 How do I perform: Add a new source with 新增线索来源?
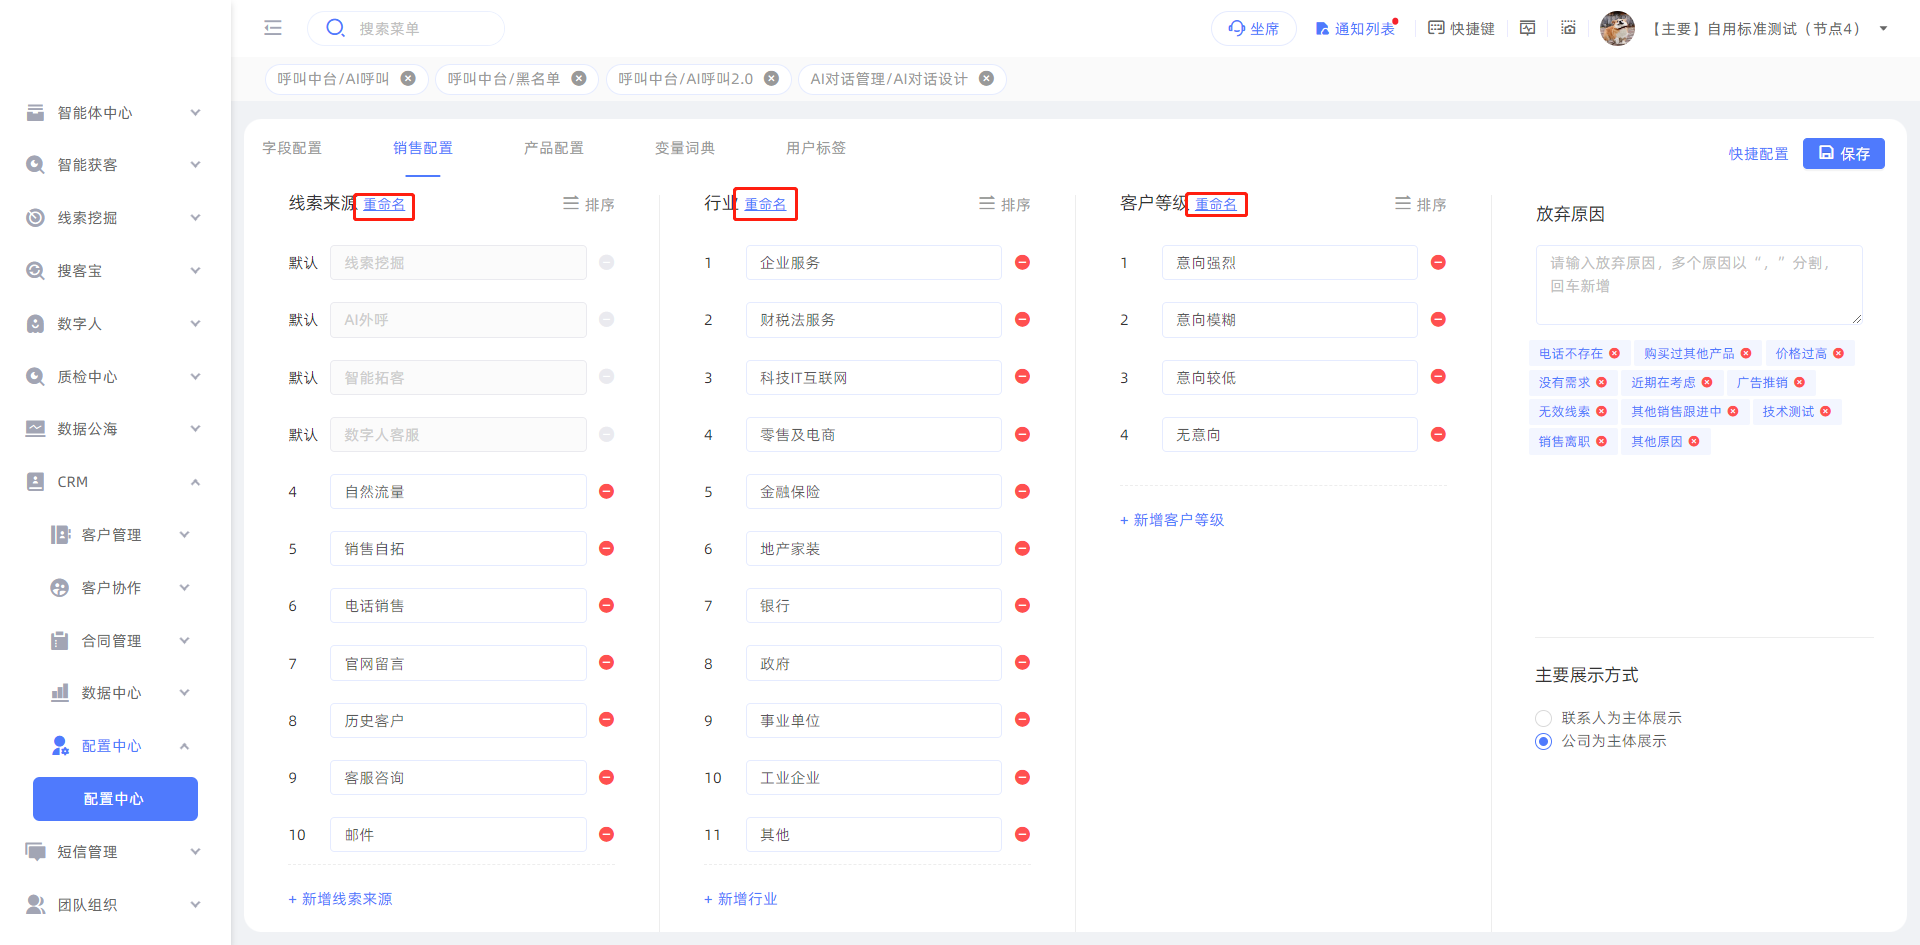341,899
